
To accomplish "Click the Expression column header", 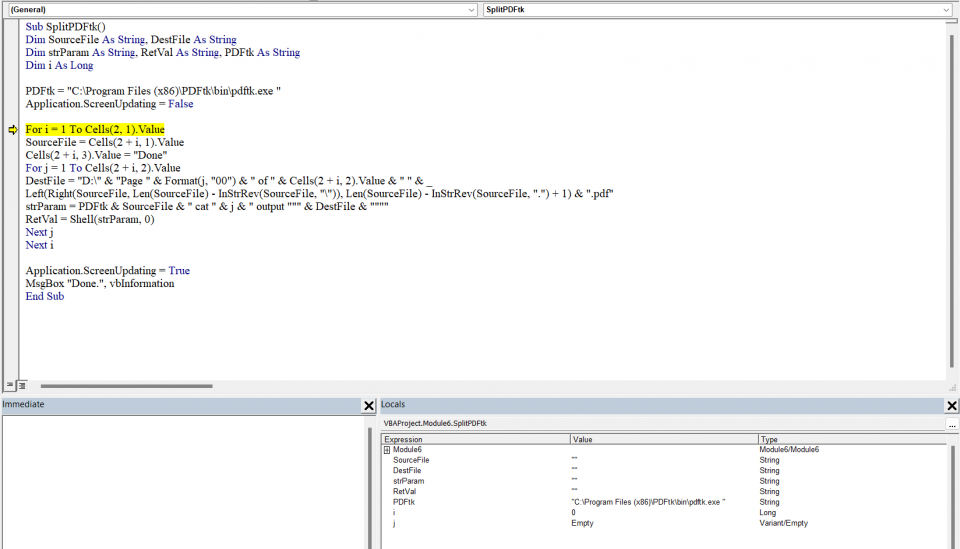I will click(475, 439).
